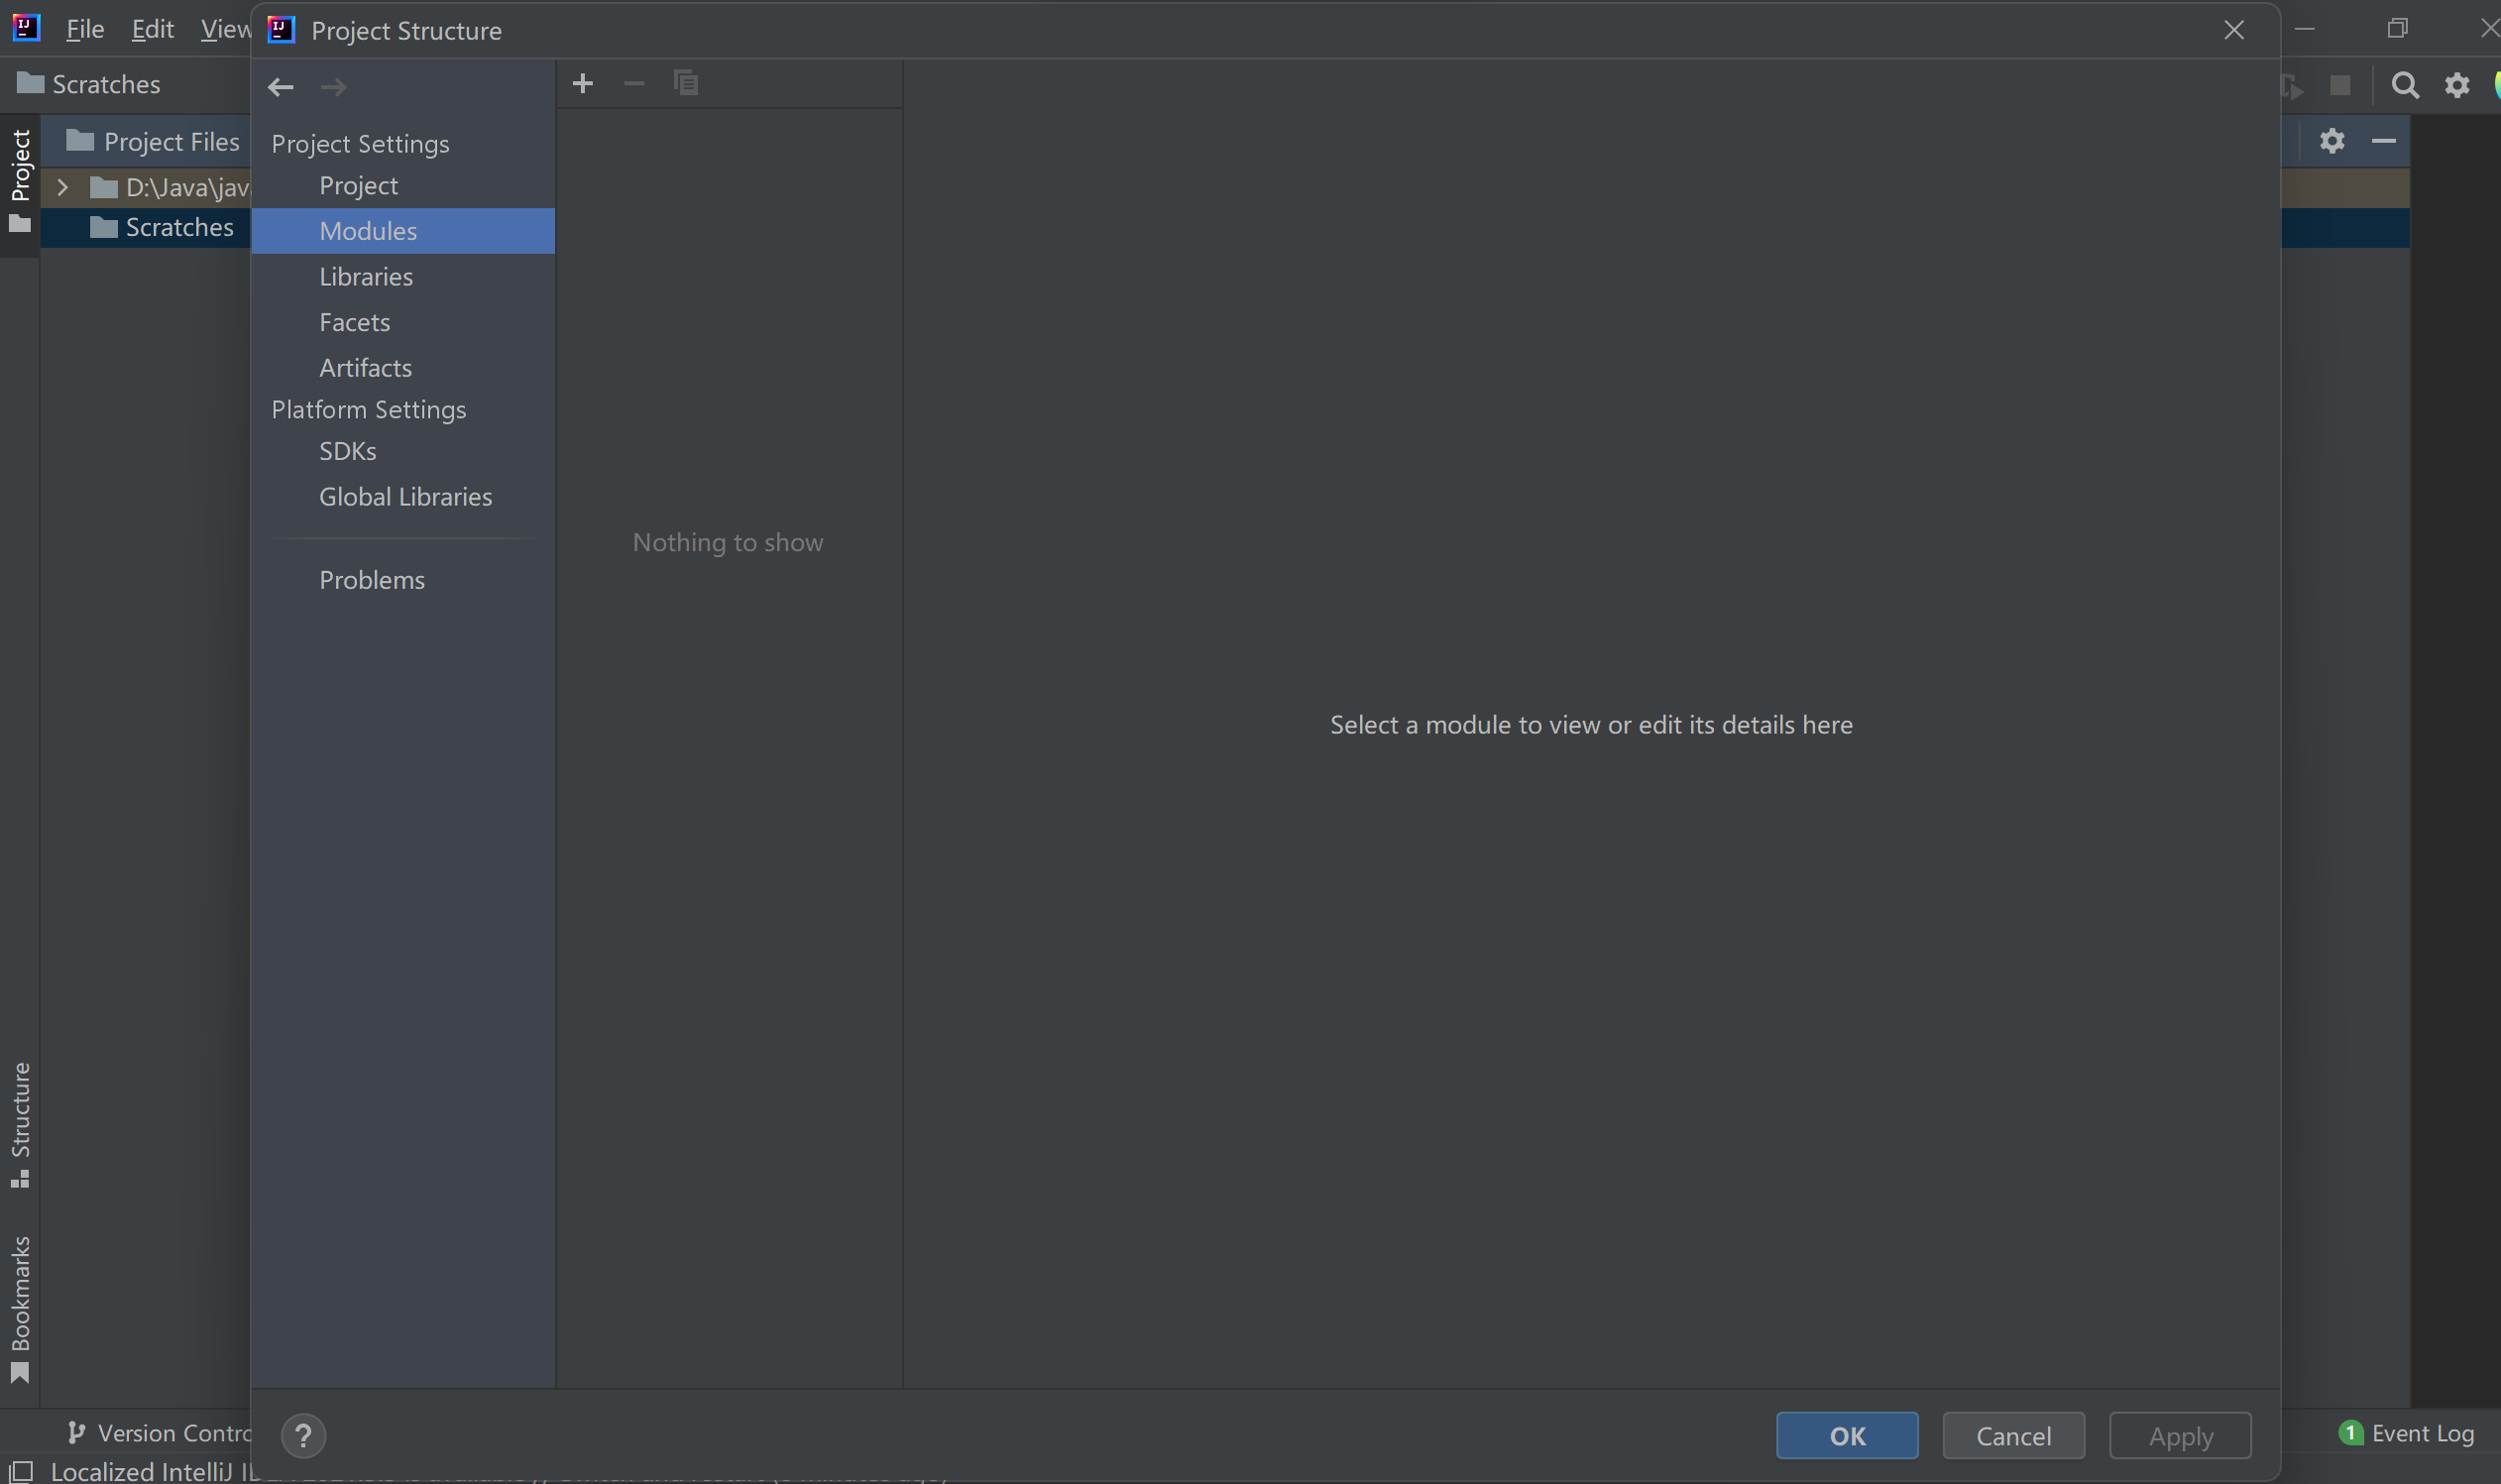Image resolution: width=2501 pixels, height=1484 pixels.
Task: Expand the D:\Java folder tree node
Action: coord(62,187)
